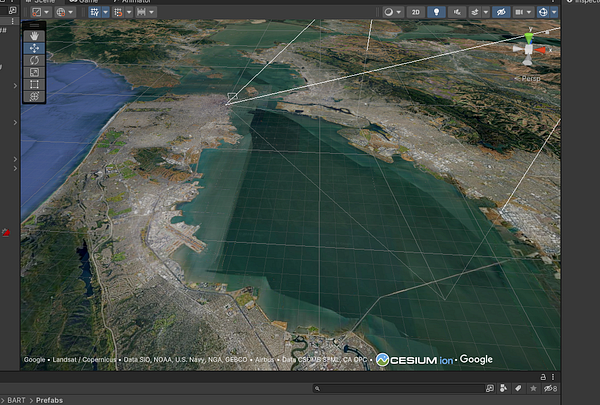600x405 pixels.
Task: Switch to the Game tab
Action: [88, 2]
